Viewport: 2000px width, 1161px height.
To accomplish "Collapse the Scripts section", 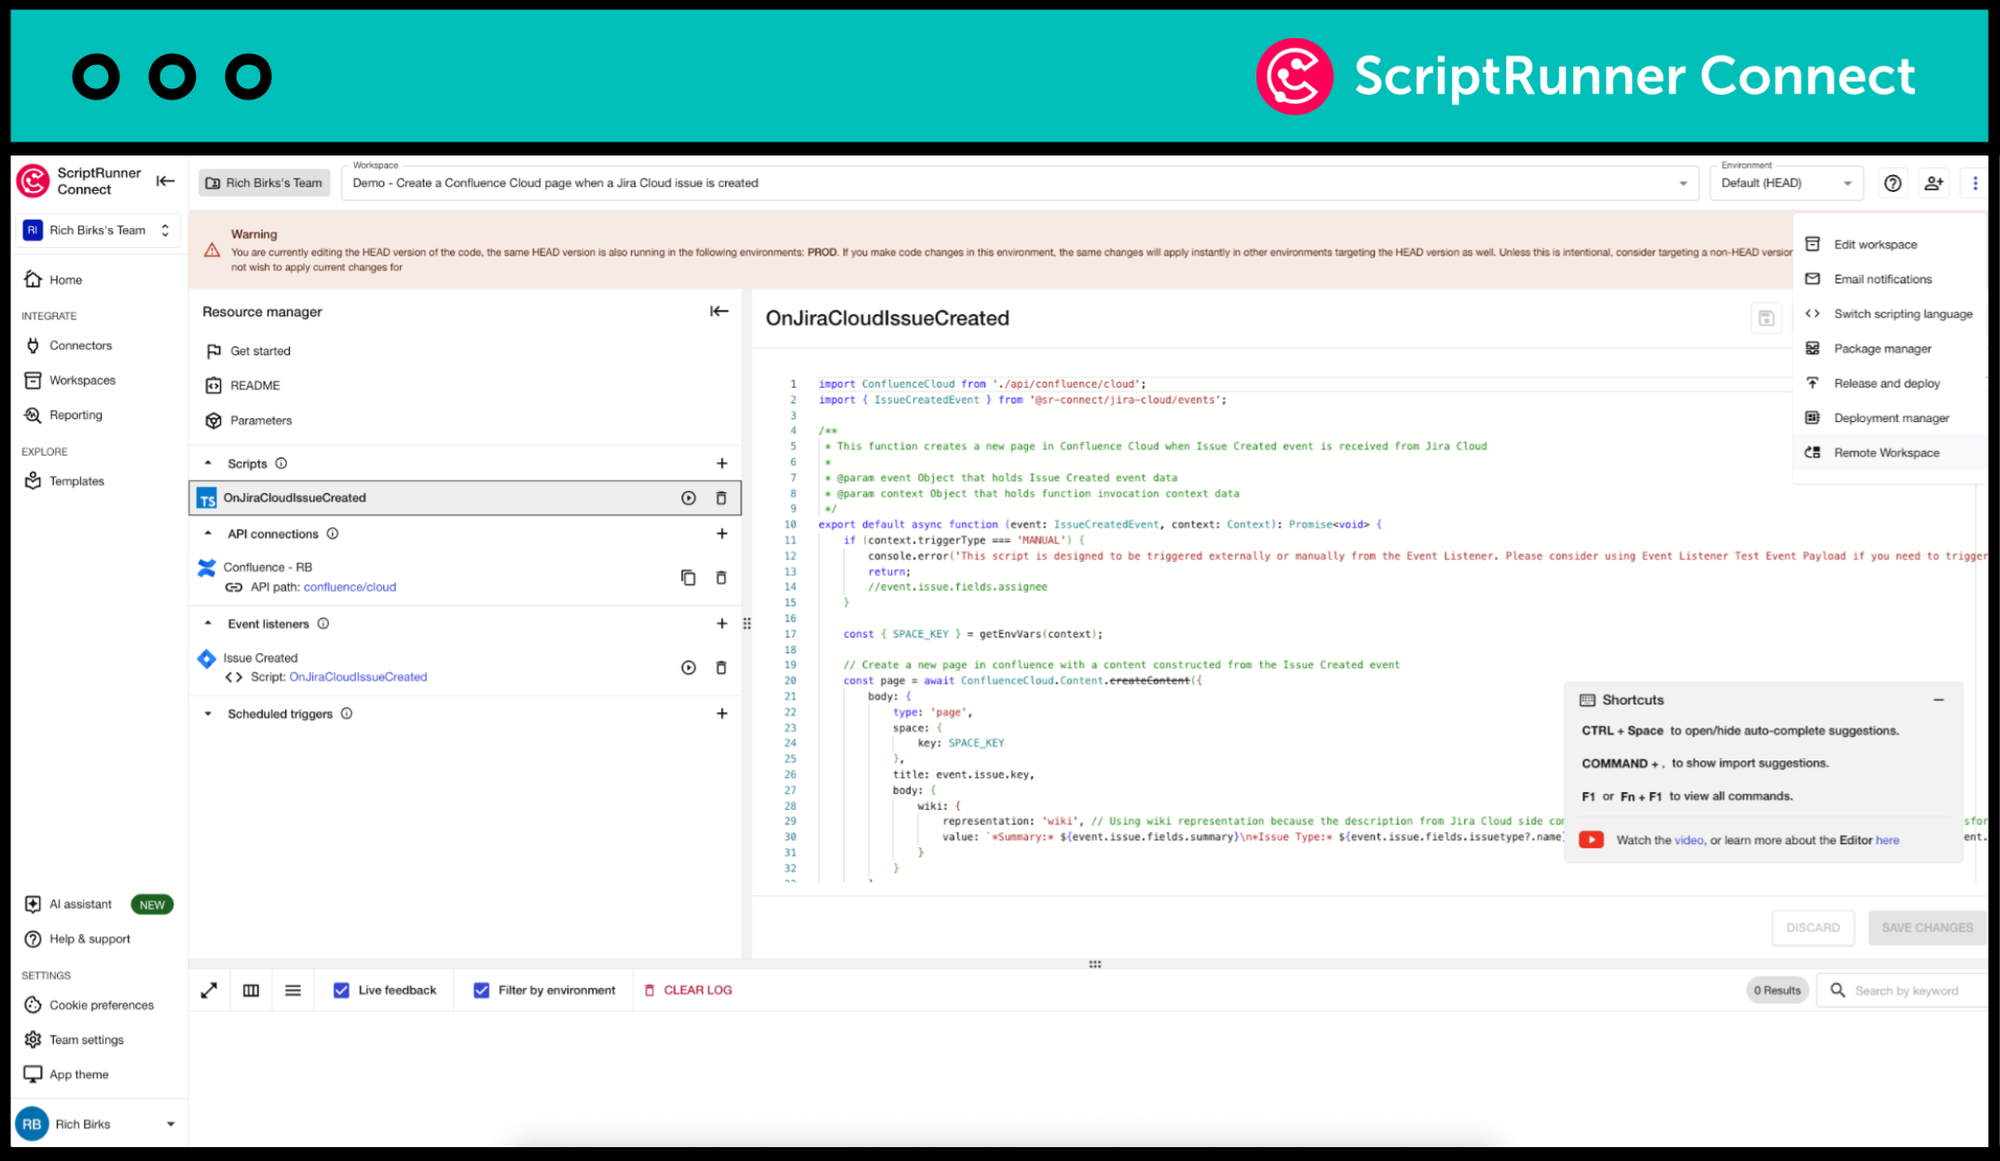I will point(208,463).
